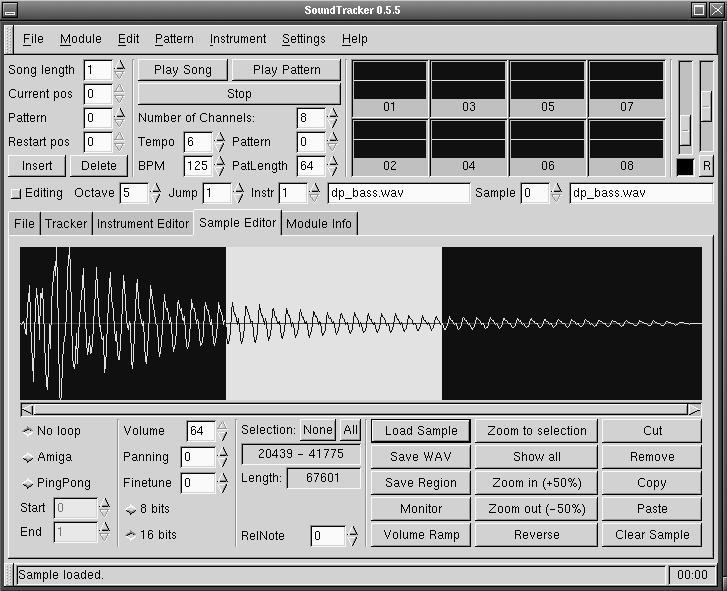Enable the Editing checkbox
The image size is (727, 591).
[15, 193]
